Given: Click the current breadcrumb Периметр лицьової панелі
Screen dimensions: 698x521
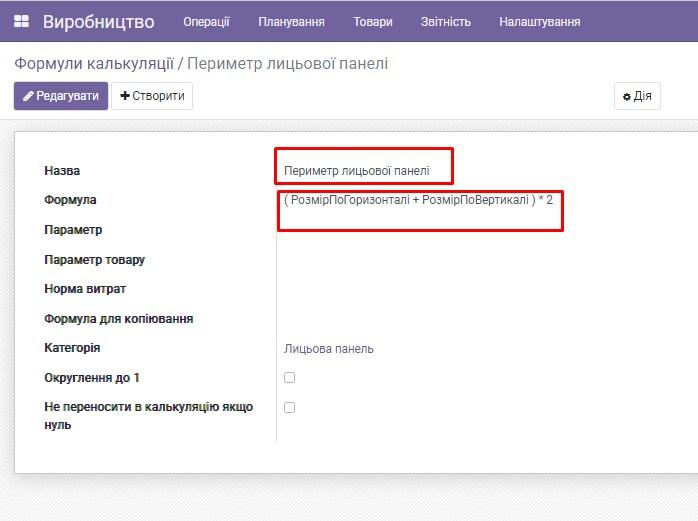Looking at the screenshot, I should point(288,63).
